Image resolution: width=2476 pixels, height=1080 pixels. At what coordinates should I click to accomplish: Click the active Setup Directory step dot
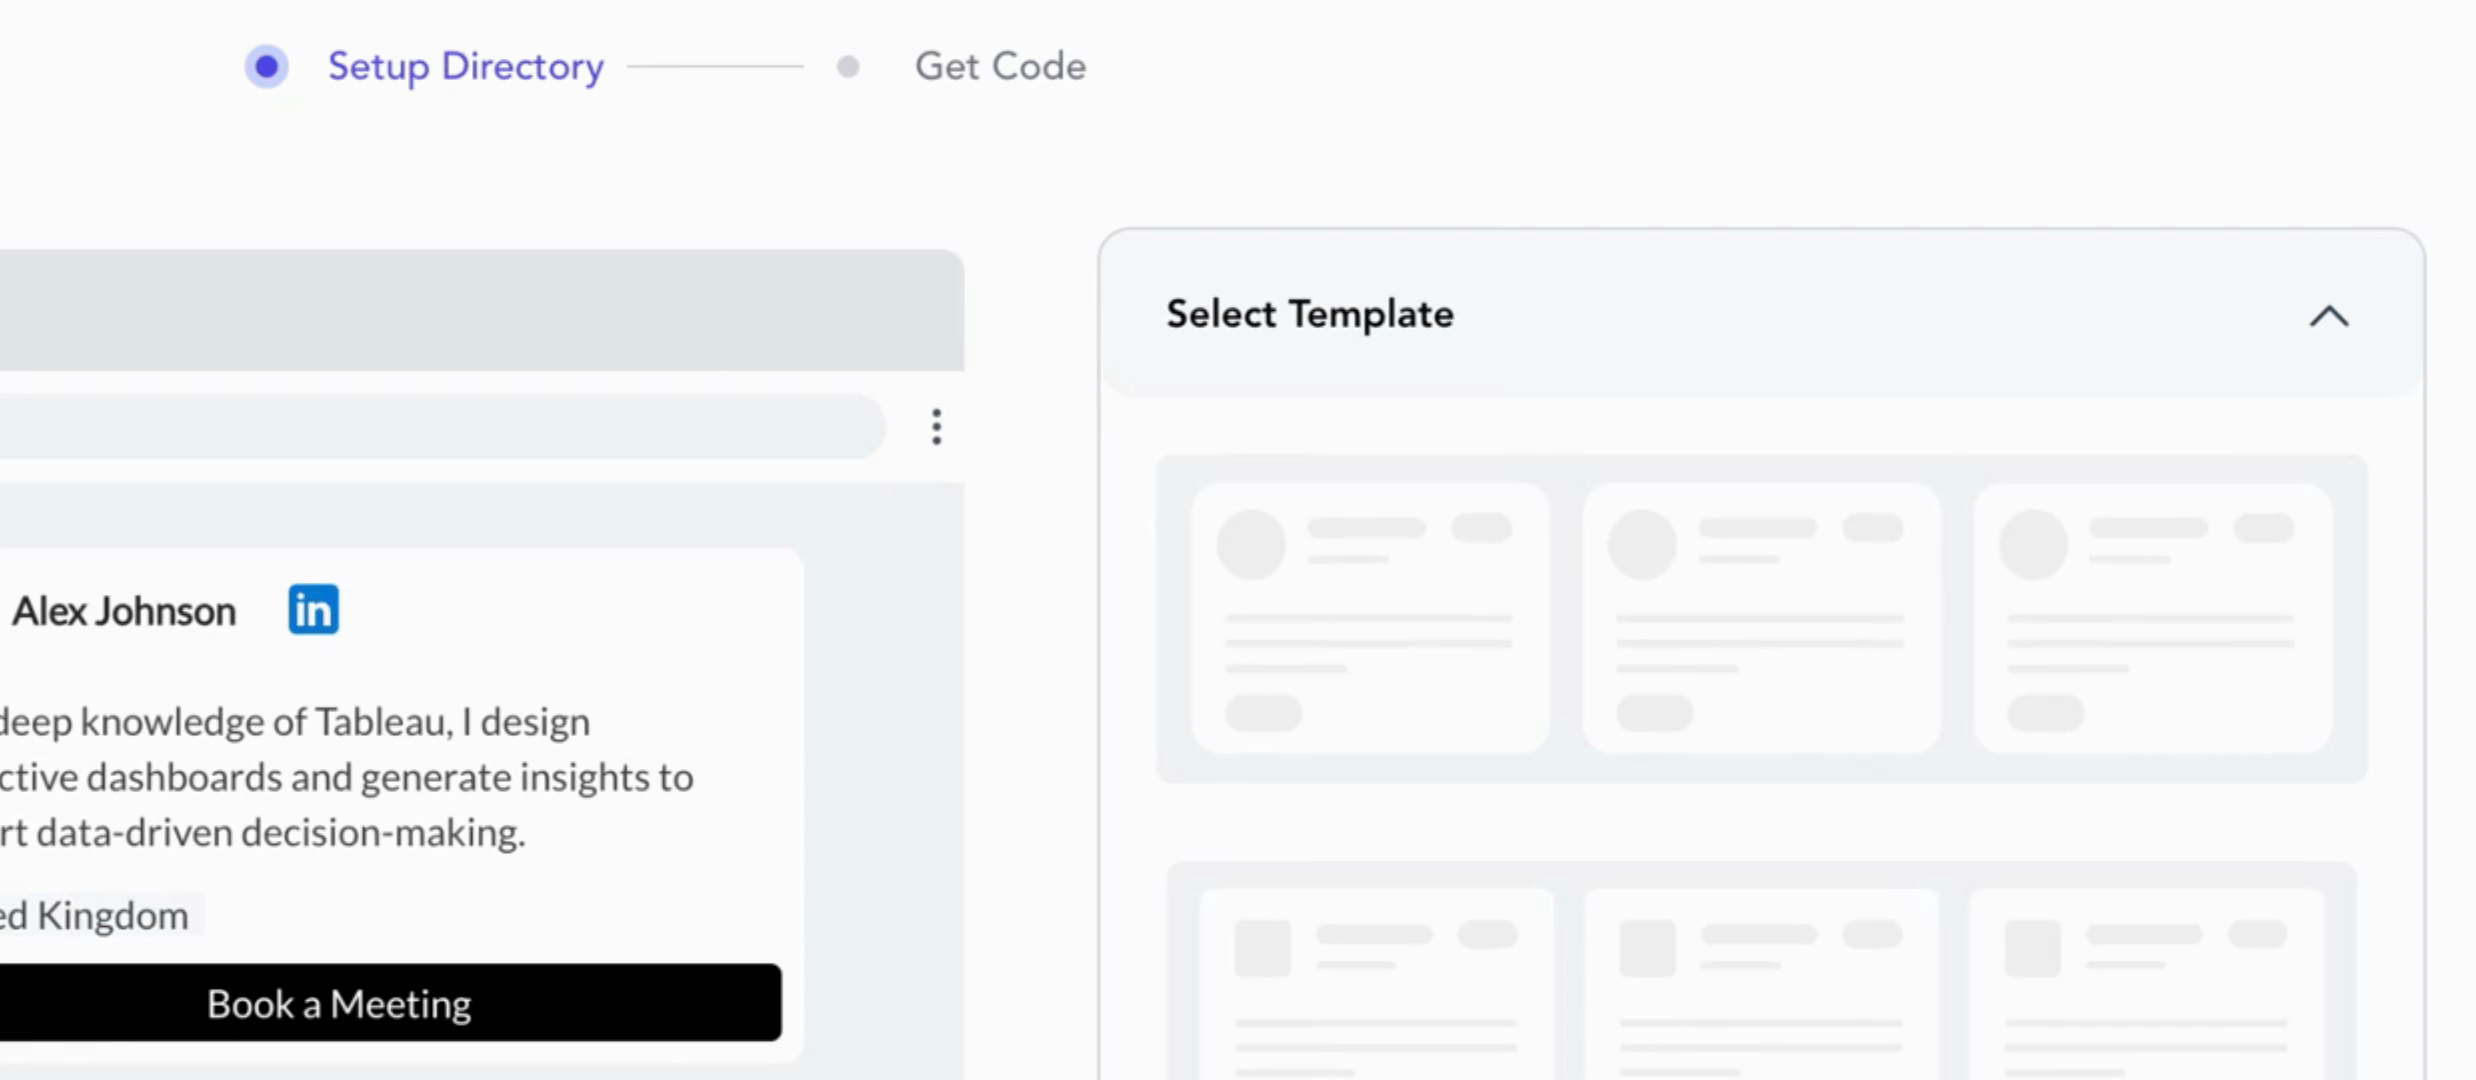(x=266, y=67)
